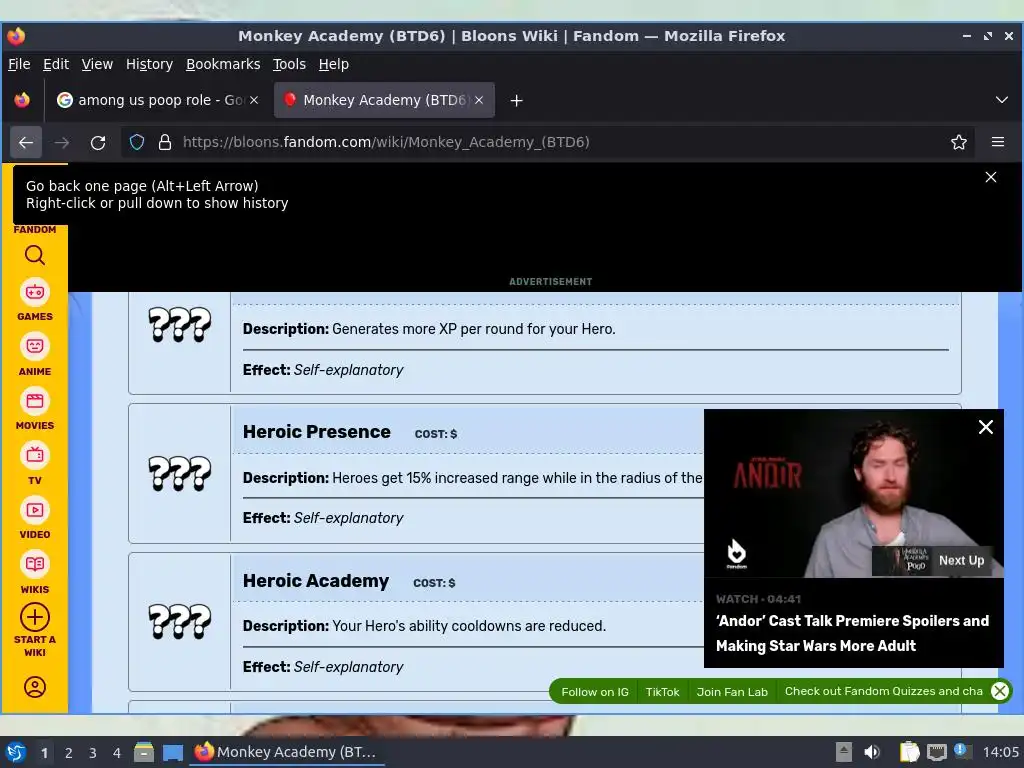
Task: Click the Next Up video thumbnail
Action: pyautogui.click(x=933, y=560)
